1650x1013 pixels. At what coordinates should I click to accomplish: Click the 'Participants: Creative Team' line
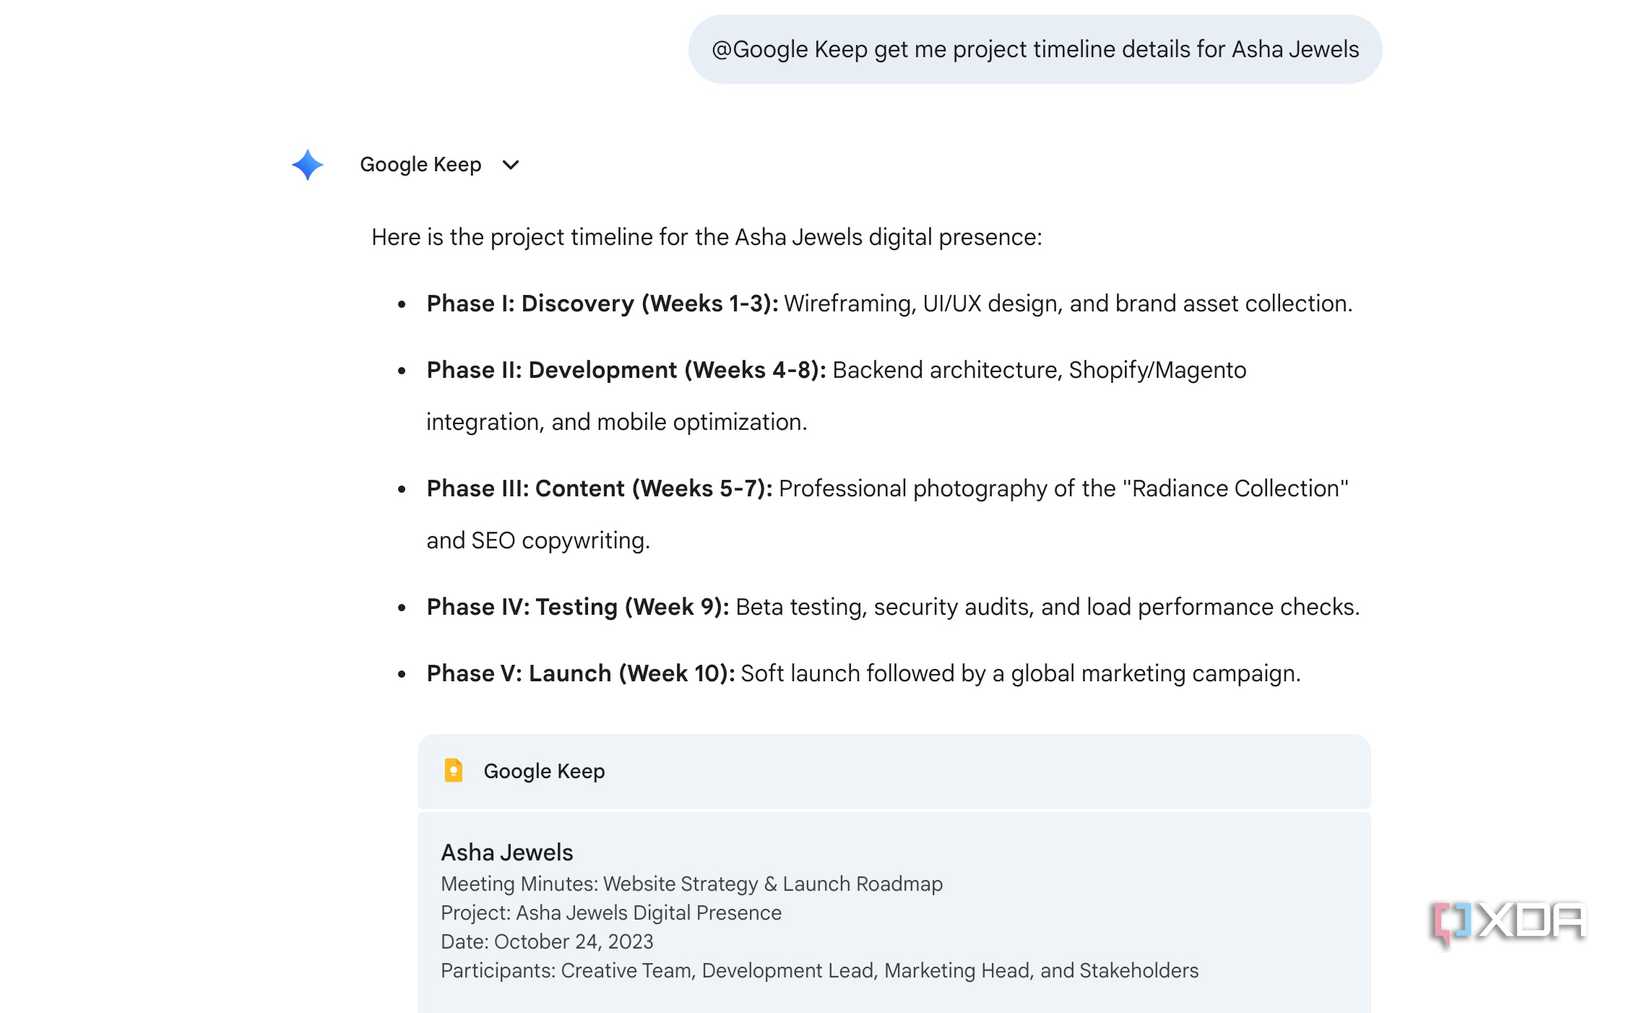(x=820, y=971)
